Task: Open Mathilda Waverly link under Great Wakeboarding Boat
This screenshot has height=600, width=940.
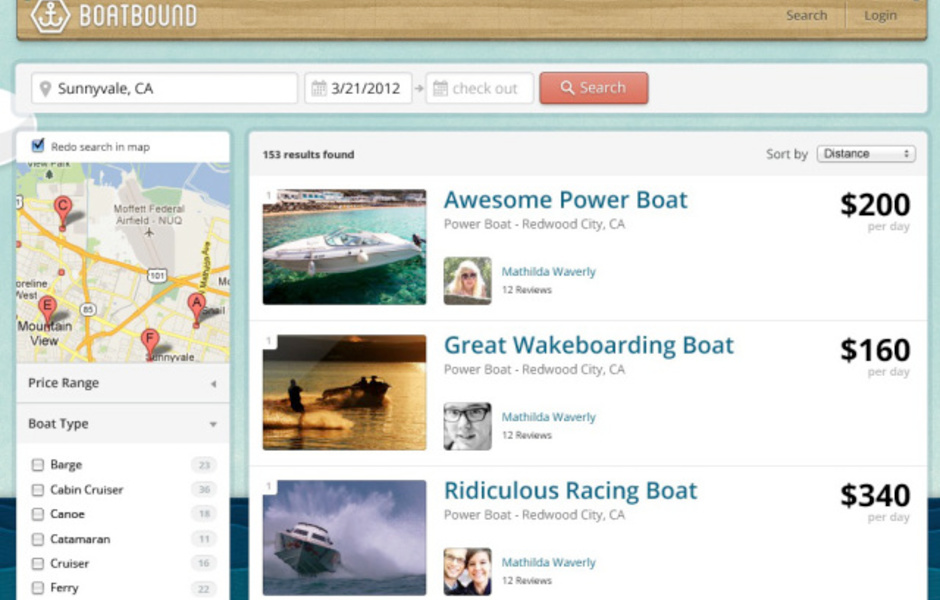Action: [x=549, y=417]
